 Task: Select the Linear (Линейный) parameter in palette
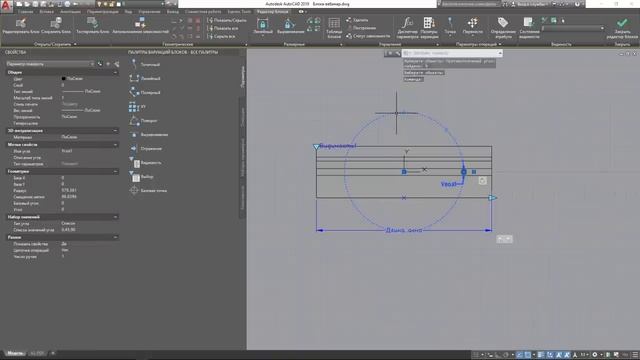[145, 78]
